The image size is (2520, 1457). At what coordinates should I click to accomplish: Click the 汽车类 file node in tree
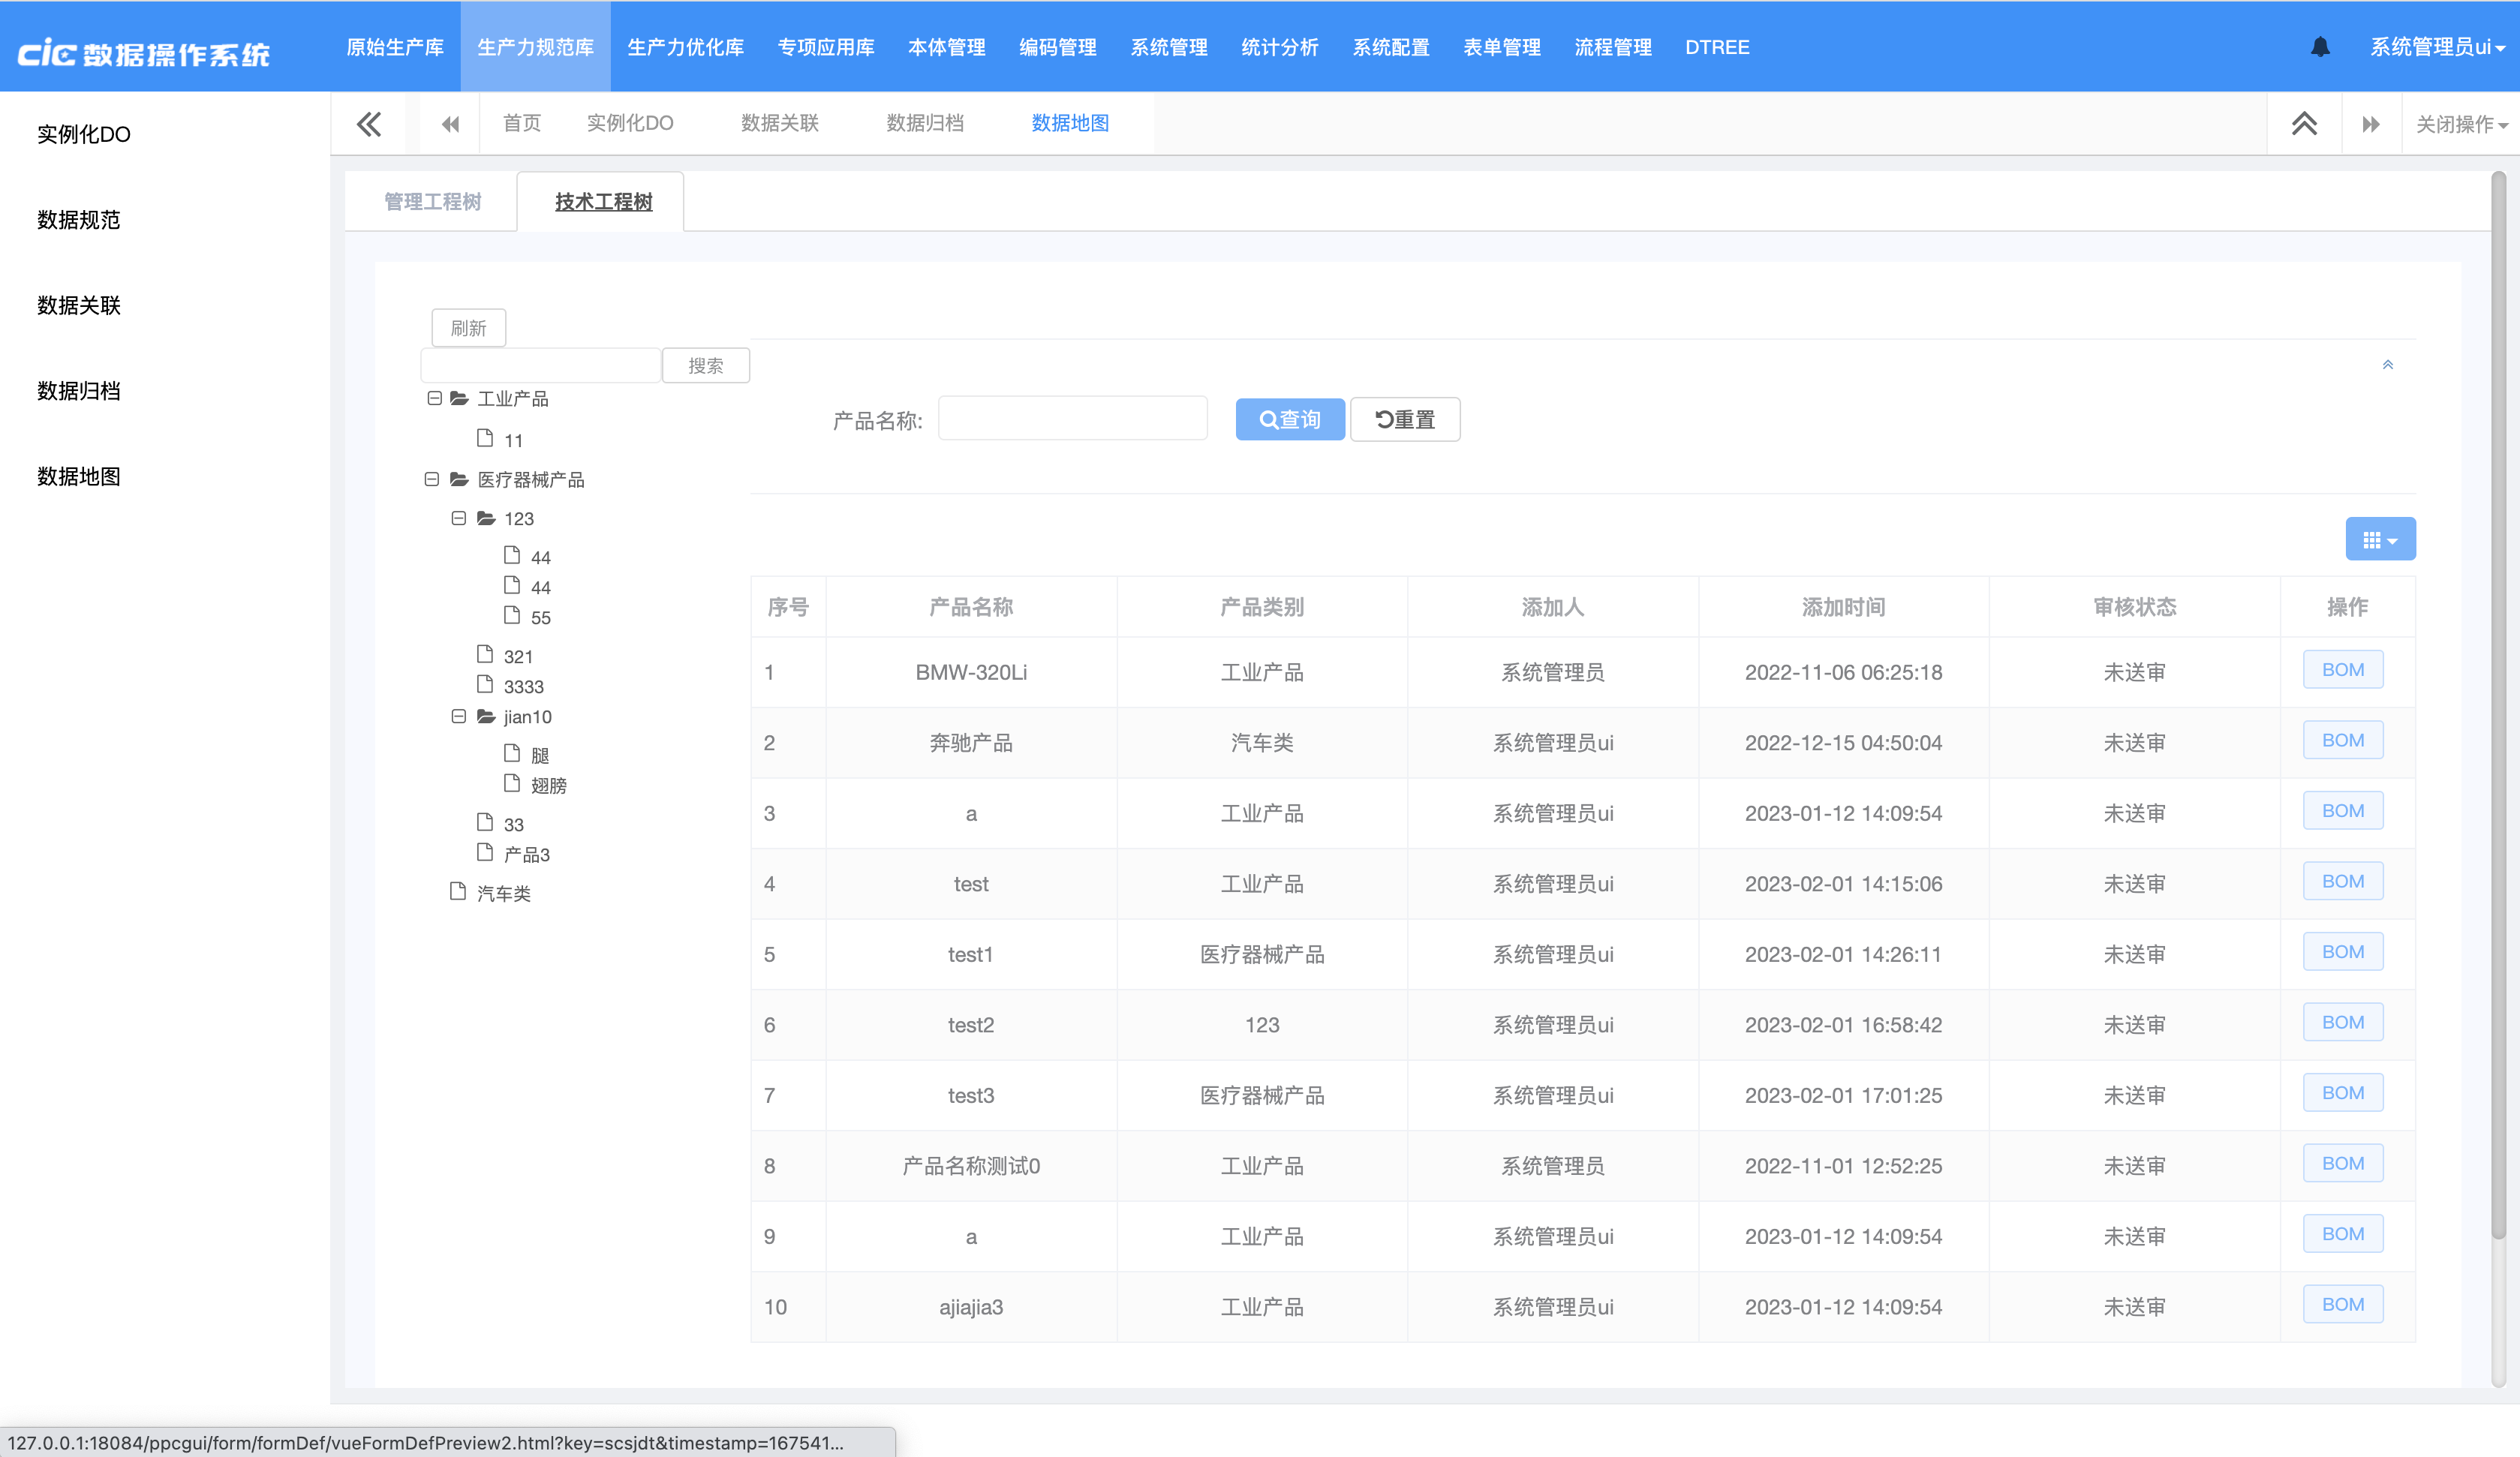coord(503,893)
